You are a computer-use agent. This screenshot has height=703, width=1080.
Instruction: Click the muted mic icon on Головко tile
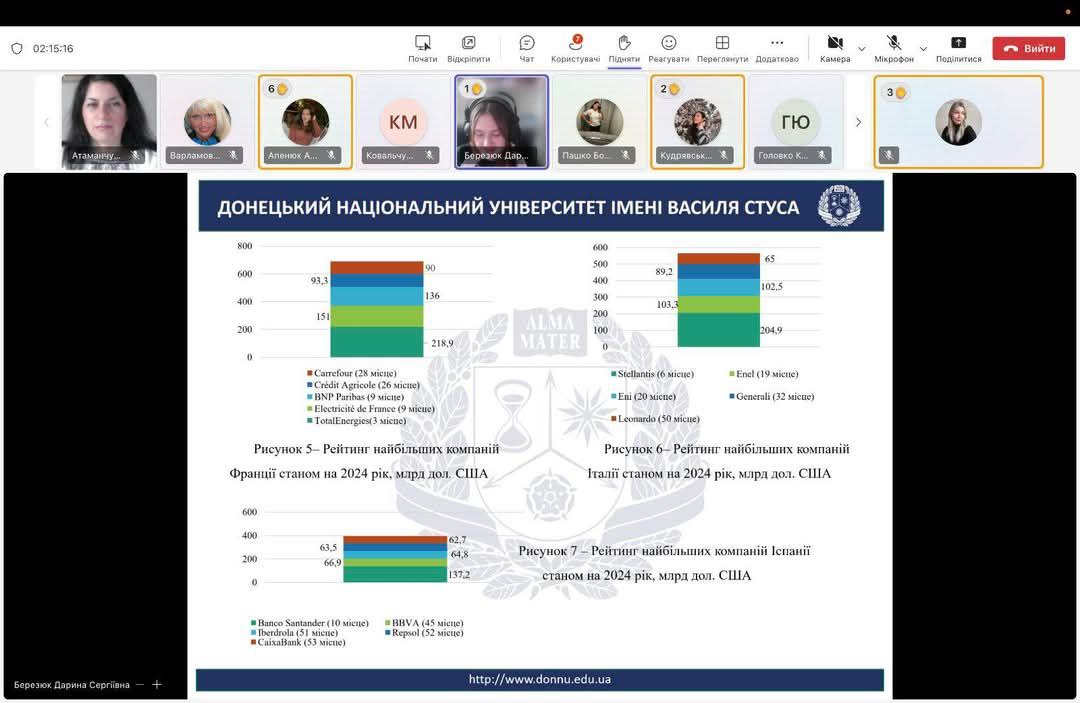coord(822,156)
